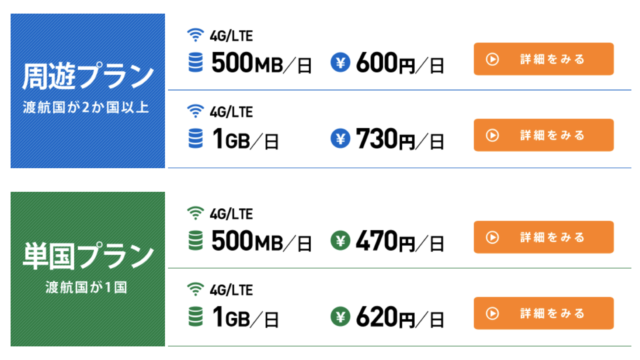Image resolution: width=640 pixels, height=360 pixels.
Task: Click the play icon on the 600円 details button
Action: (x=492, y=59)
